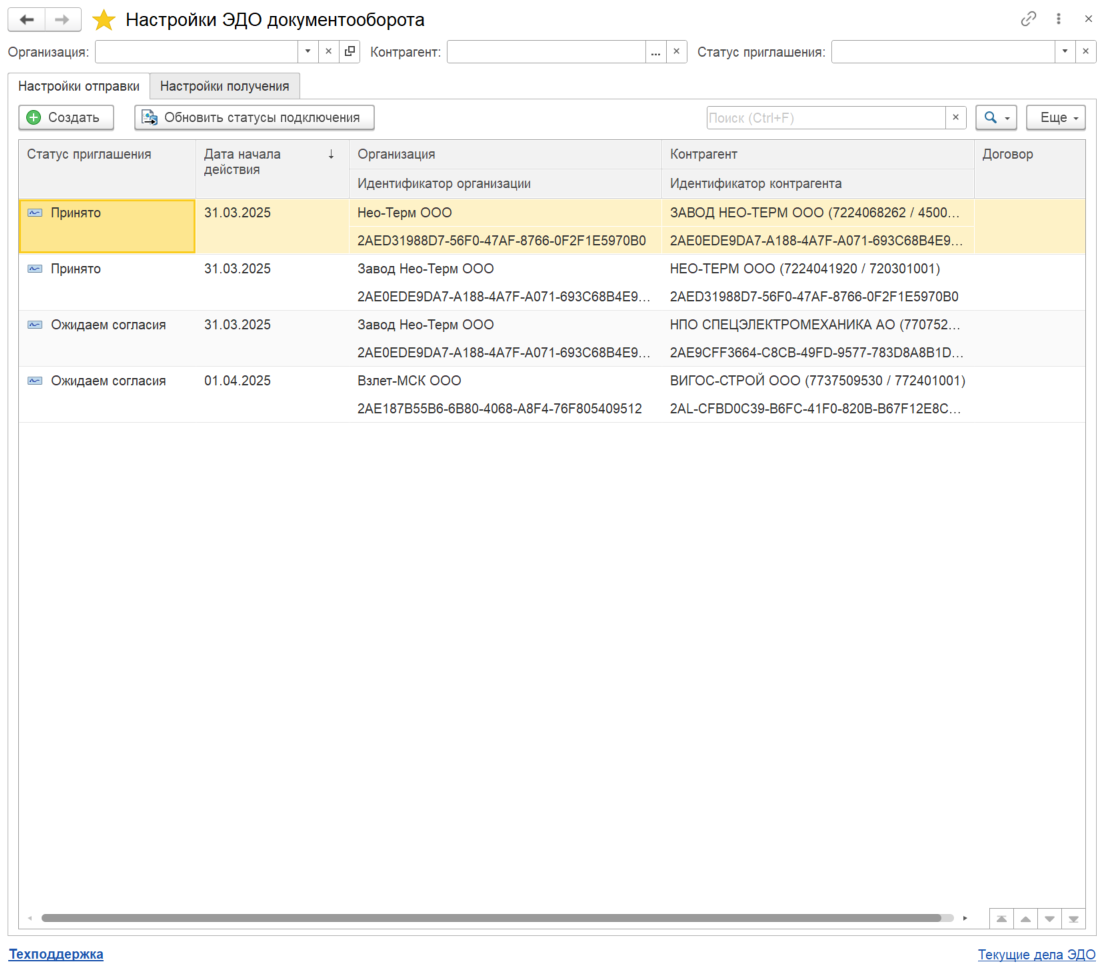Jump to the first row of the list

[x=1001, y=919]
